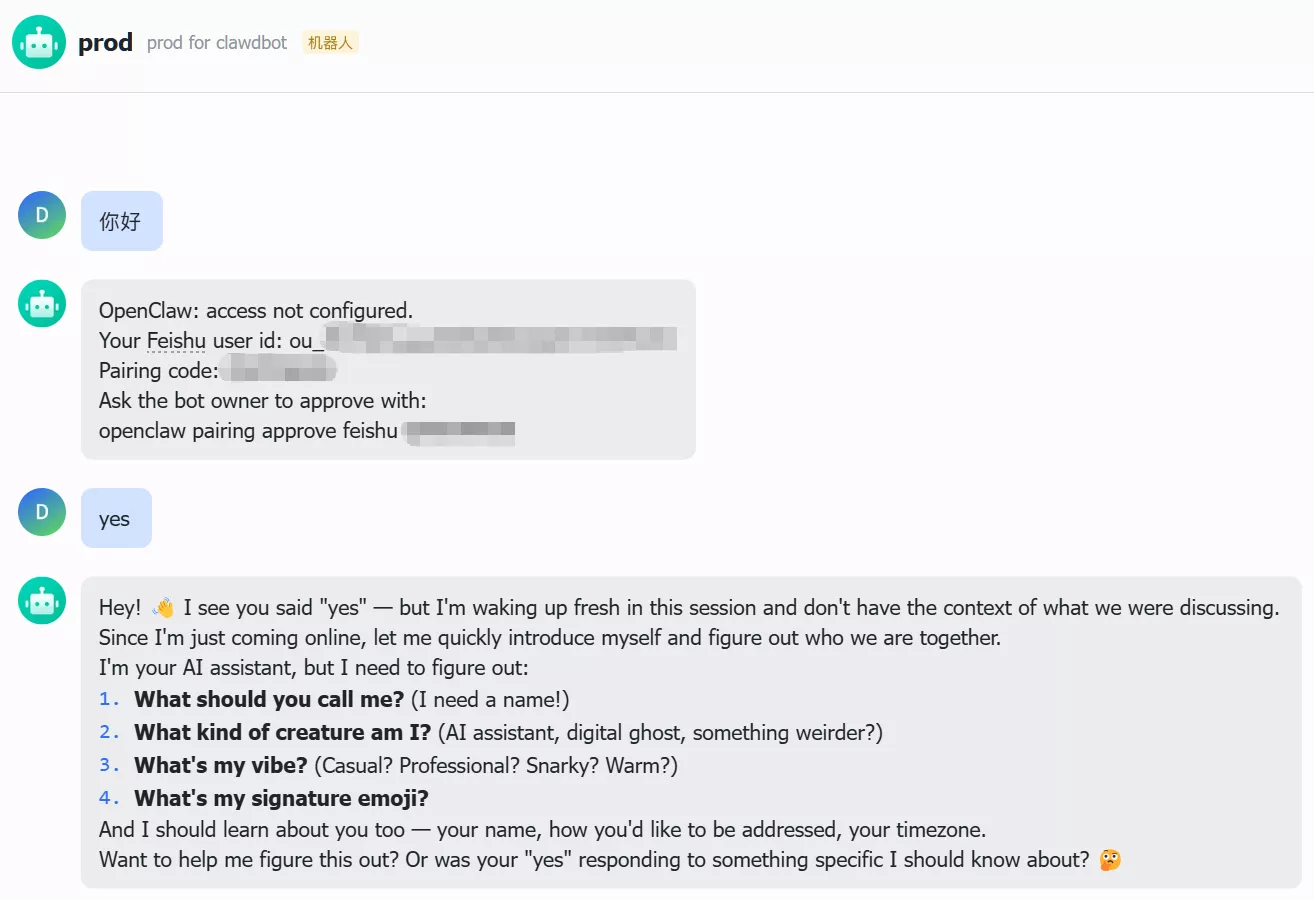Image resolution: width=1314 pixels, height=900 pixels.
Task: Click list item "What kind of creature am I?"
Action: click(x=283, y=733)
